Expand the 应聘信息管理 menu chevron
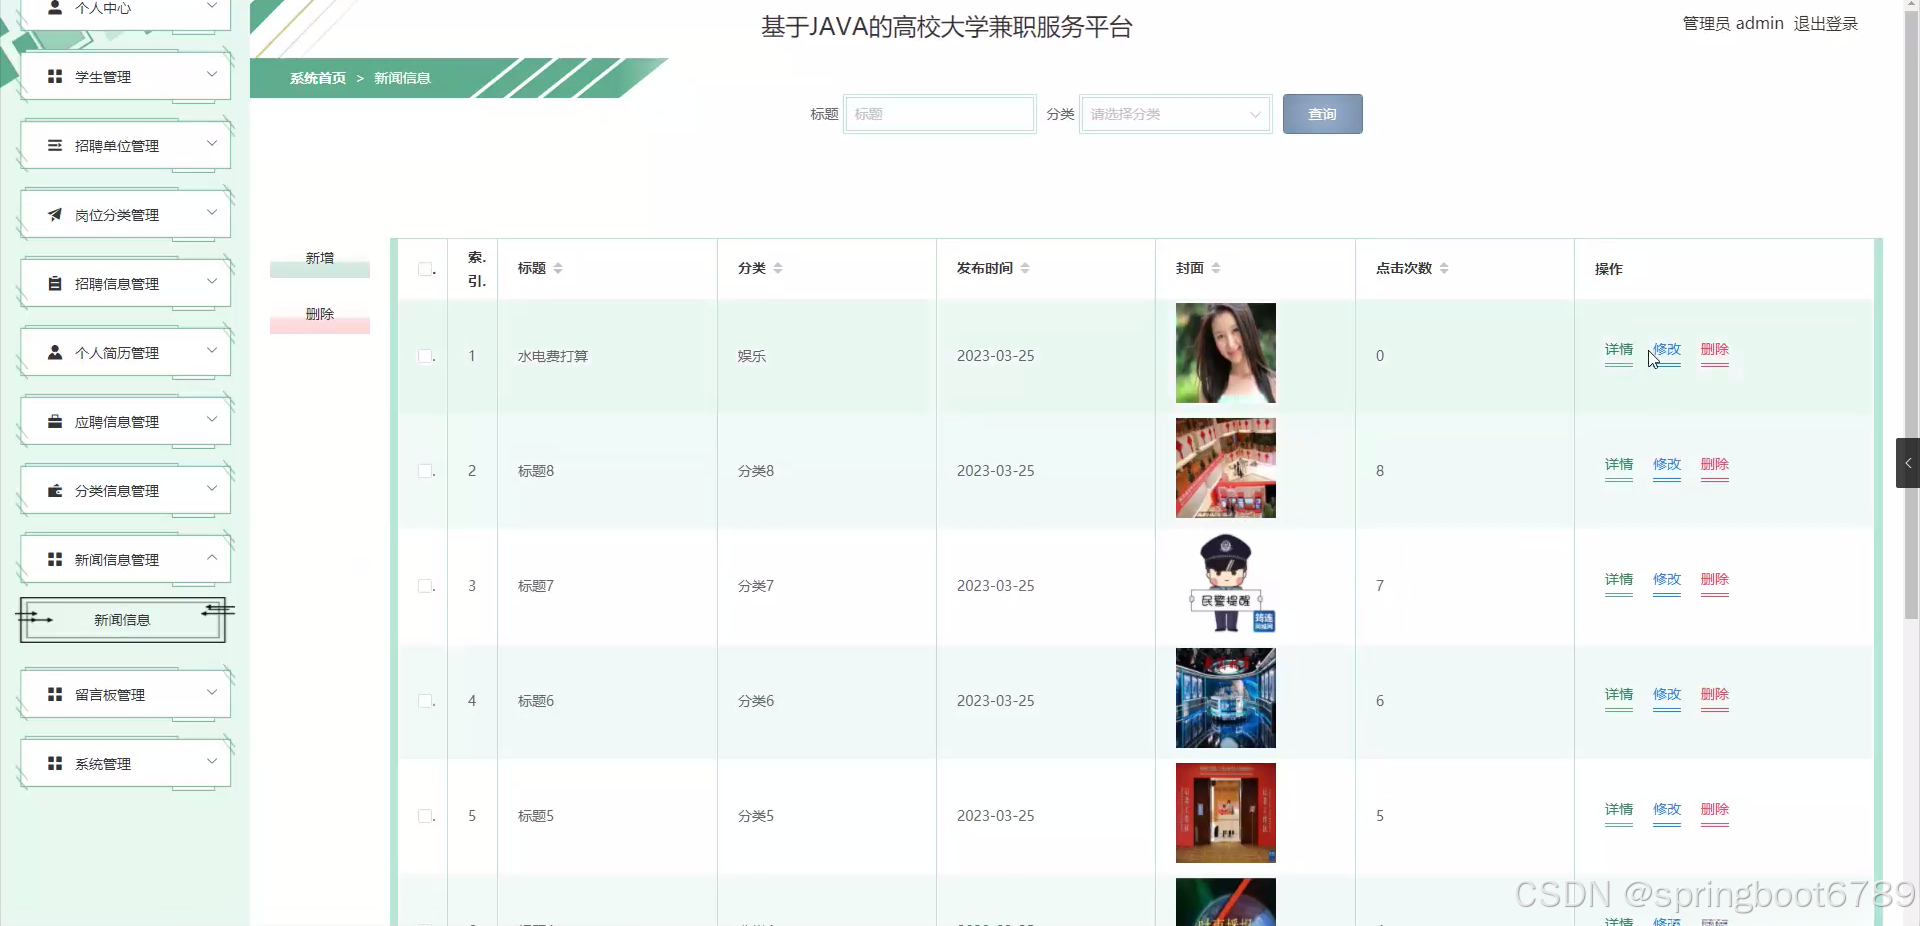The height and width of the screenshot is (926, 1920). 212,420
